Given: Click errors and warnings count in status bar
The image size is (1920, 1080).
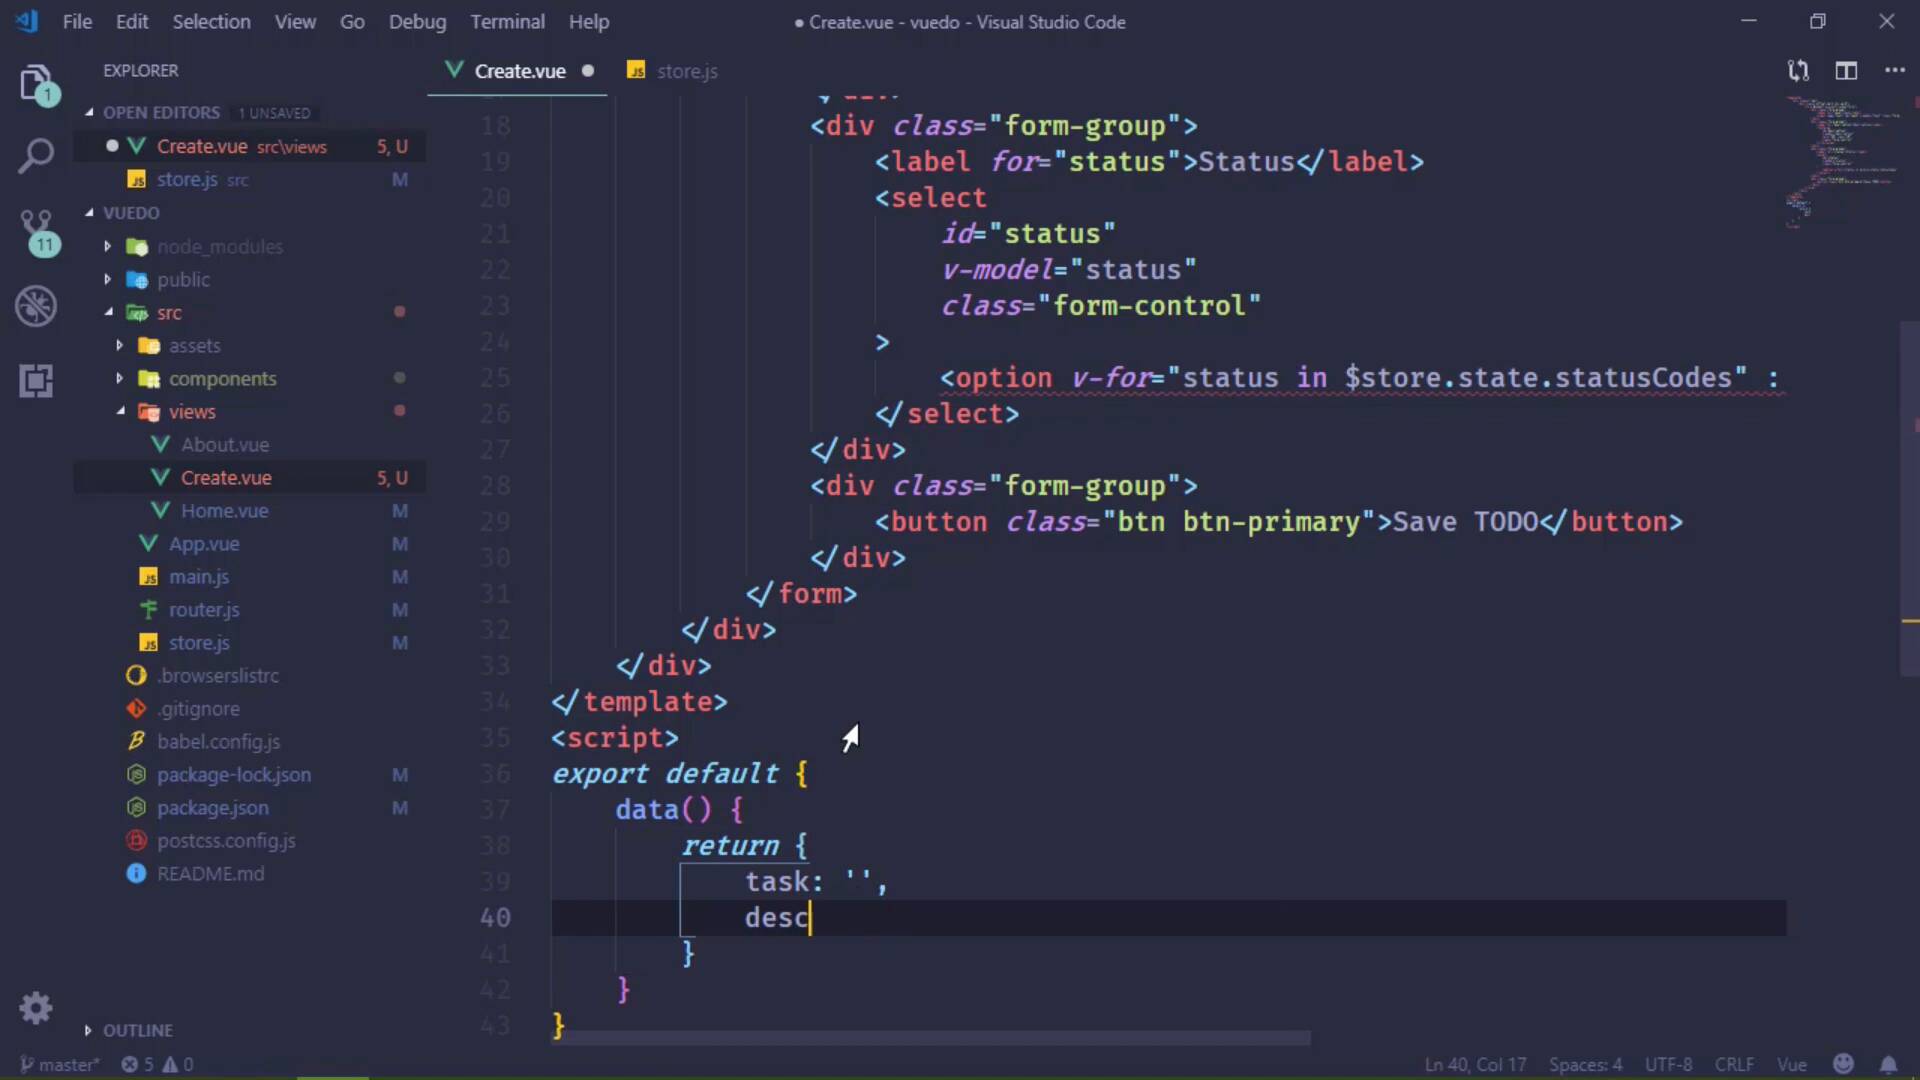Looking at the screenshot, I should point(158,1064).
